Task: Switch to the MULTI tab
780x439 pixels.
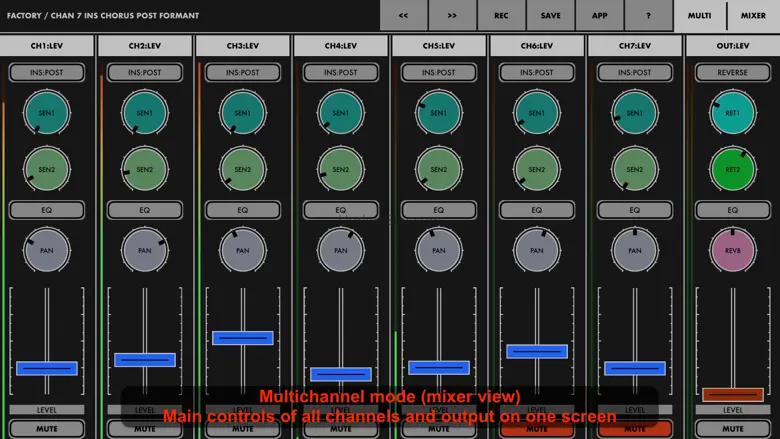Action: click(700, 16)
